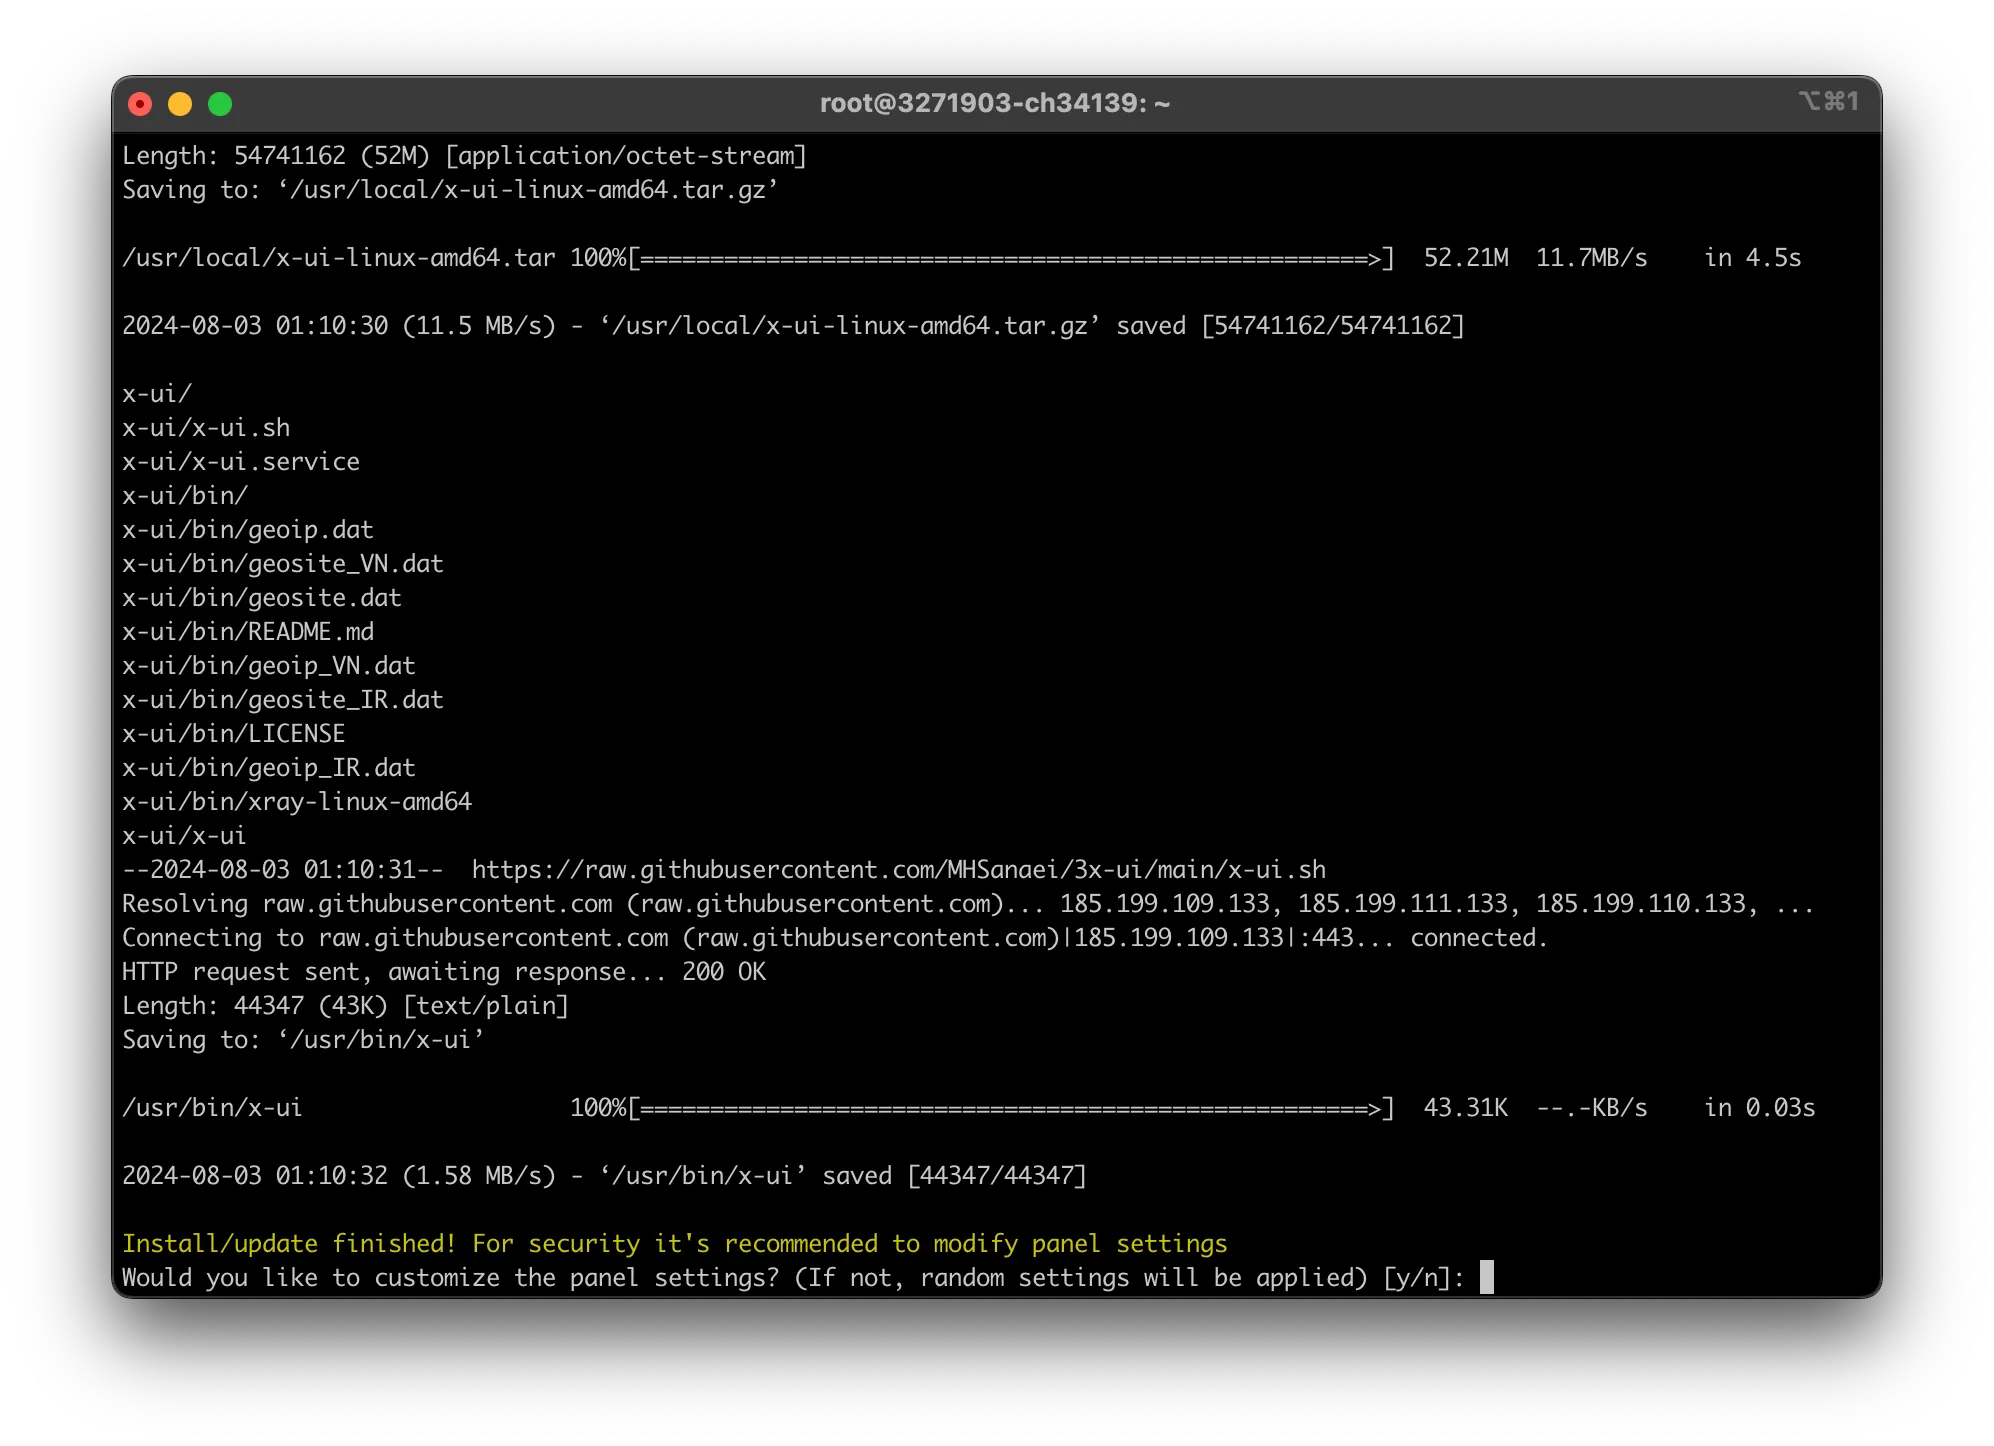Click the x-ui.sh GitHub raw URL
The height and width of the screenshot is (1446, 1994).
click(x=899, y=870)
